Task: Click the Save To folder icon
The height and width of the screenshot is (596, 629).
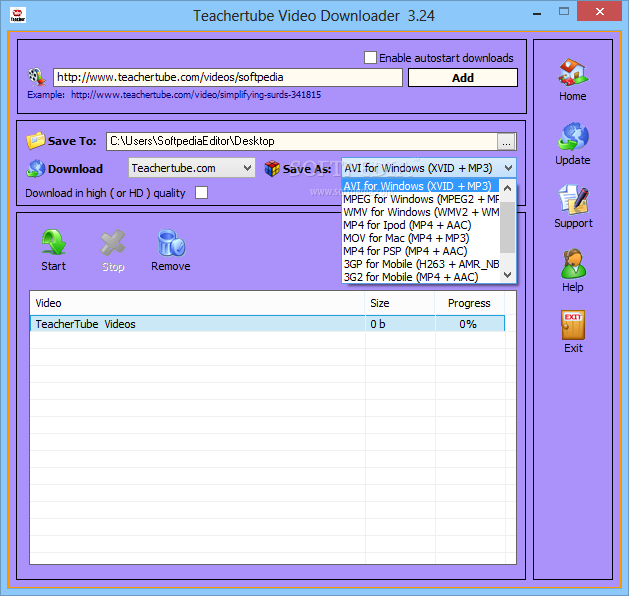Action: point(35,141)
